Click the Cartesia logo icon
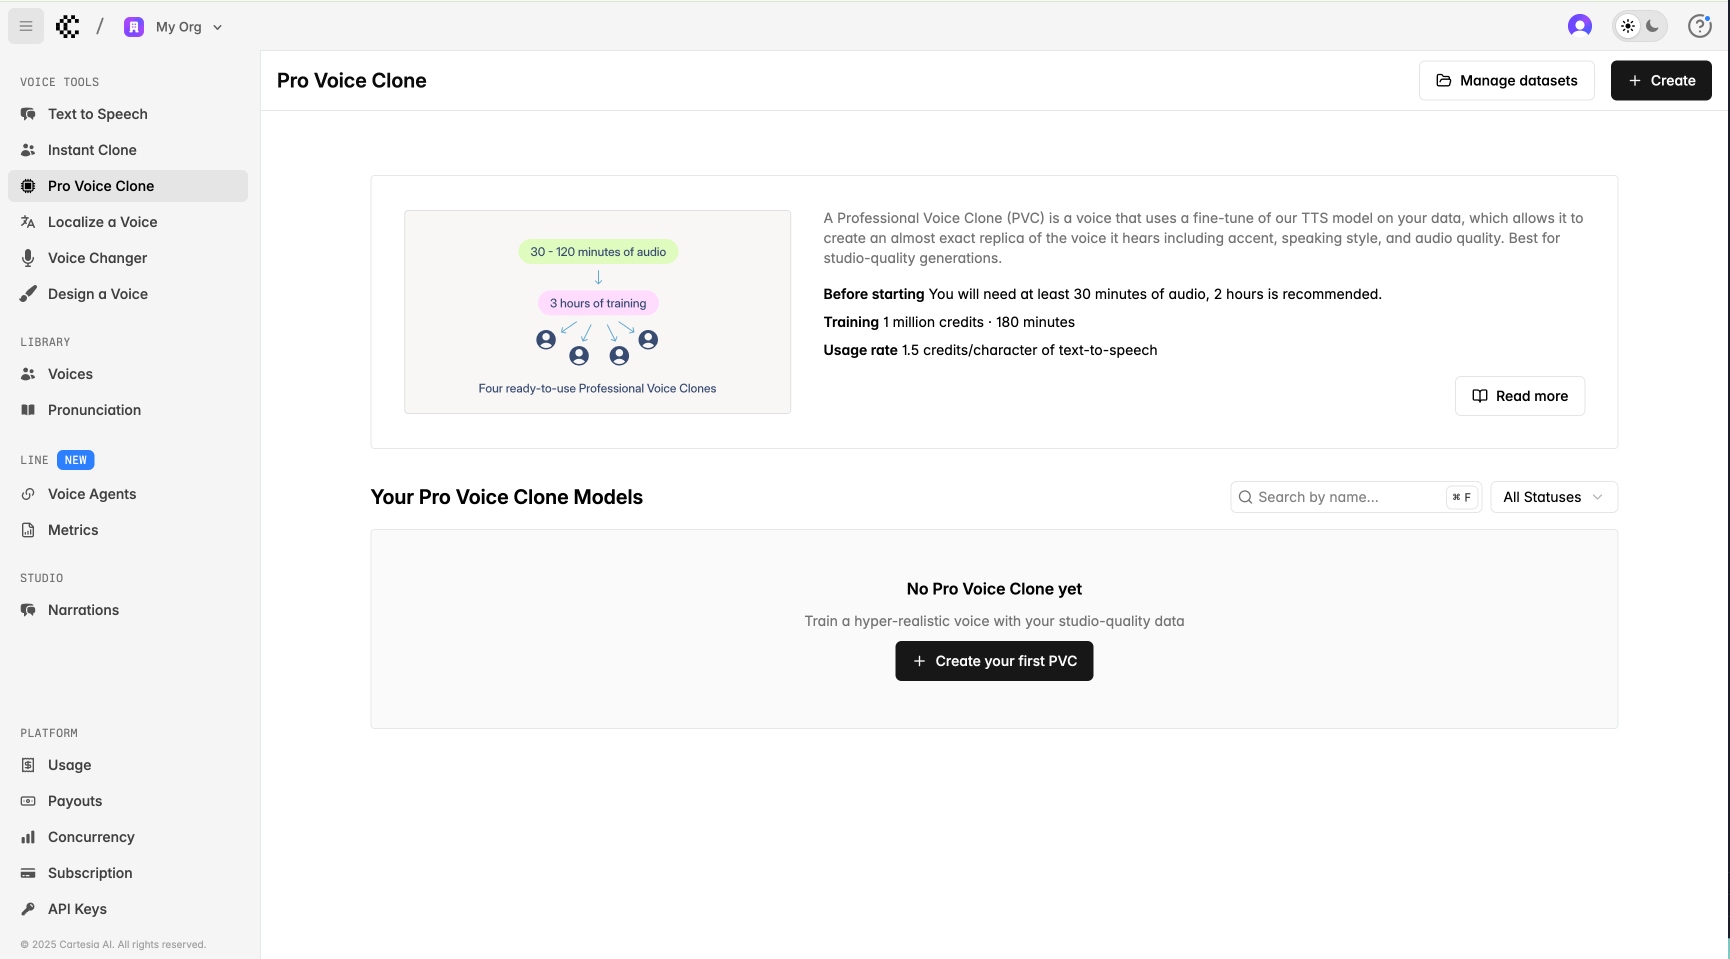The image size is (1730, 959). click(x=68, y=27)
